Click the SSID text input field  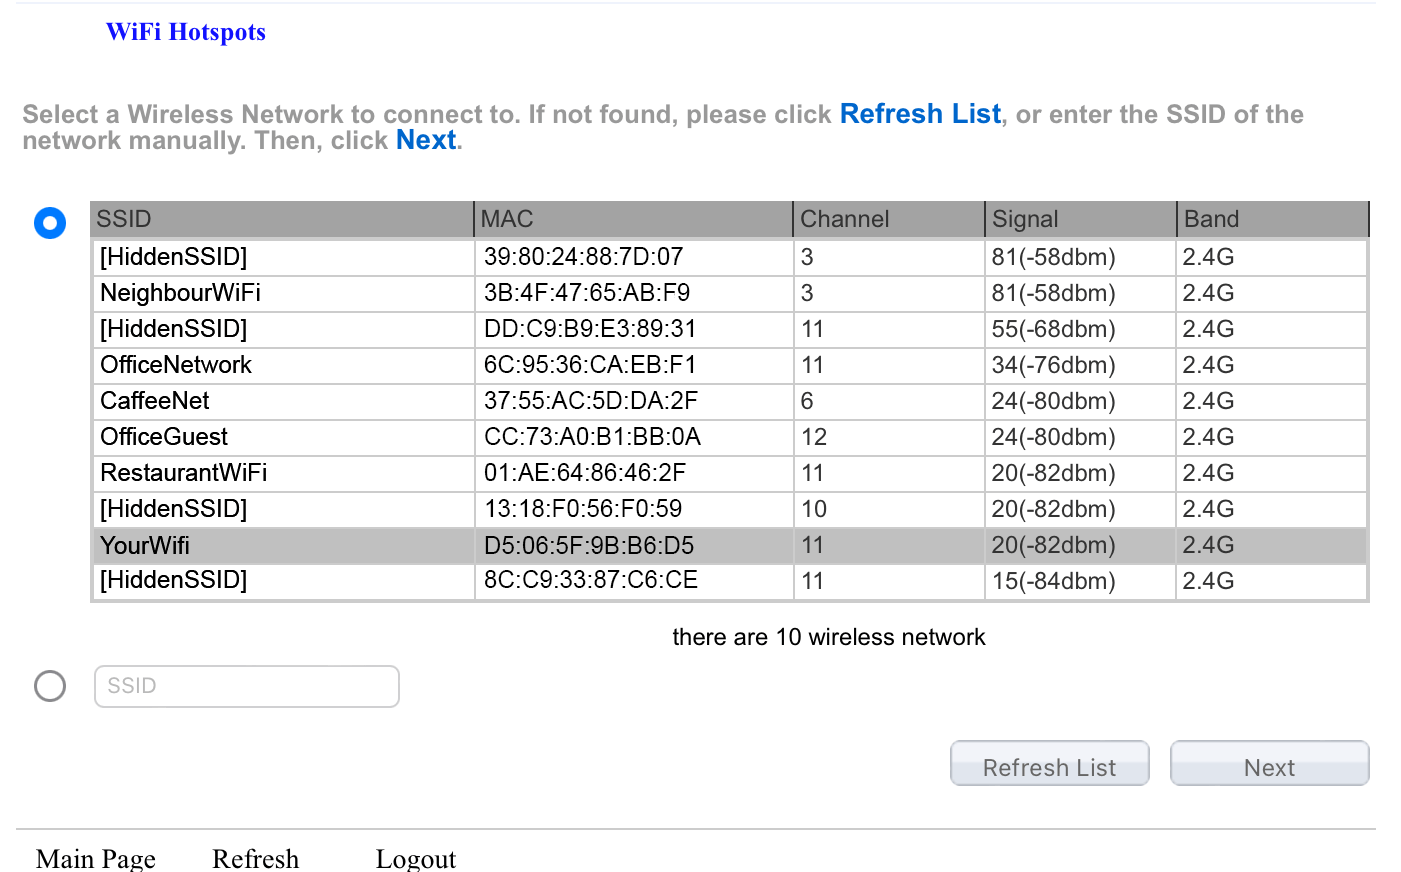(x=247, y=686)
